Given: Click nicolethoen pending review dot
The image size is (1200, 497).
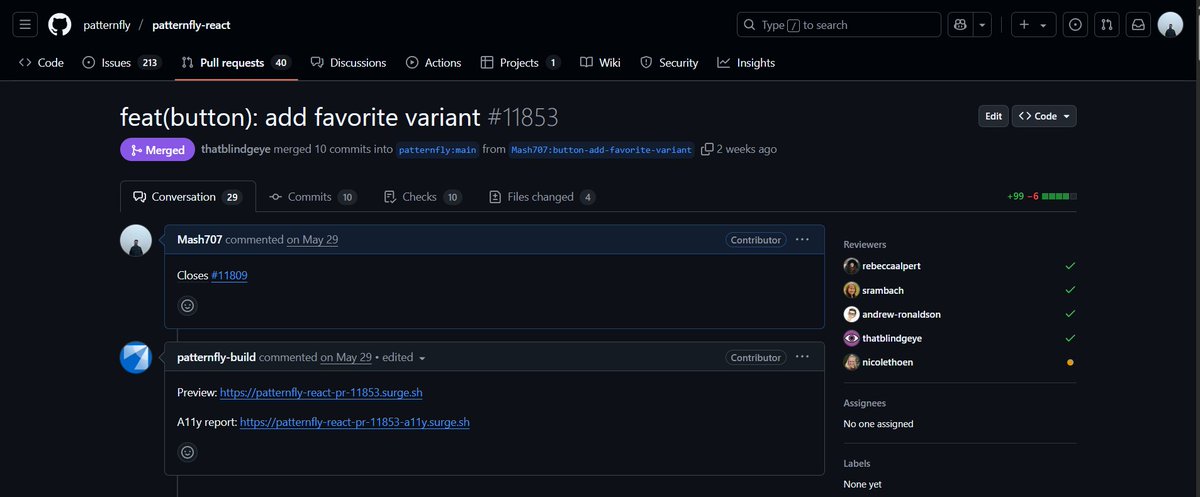Looking at the screenshot, I should [x=1070, y=362].
